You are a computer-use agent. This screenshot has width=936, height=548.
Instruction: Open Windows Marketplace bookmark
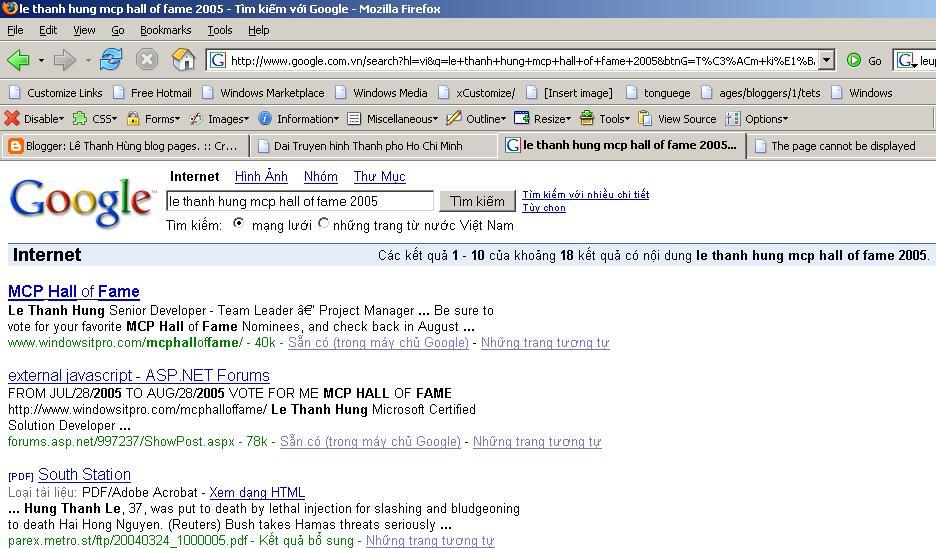click(263, 93)
